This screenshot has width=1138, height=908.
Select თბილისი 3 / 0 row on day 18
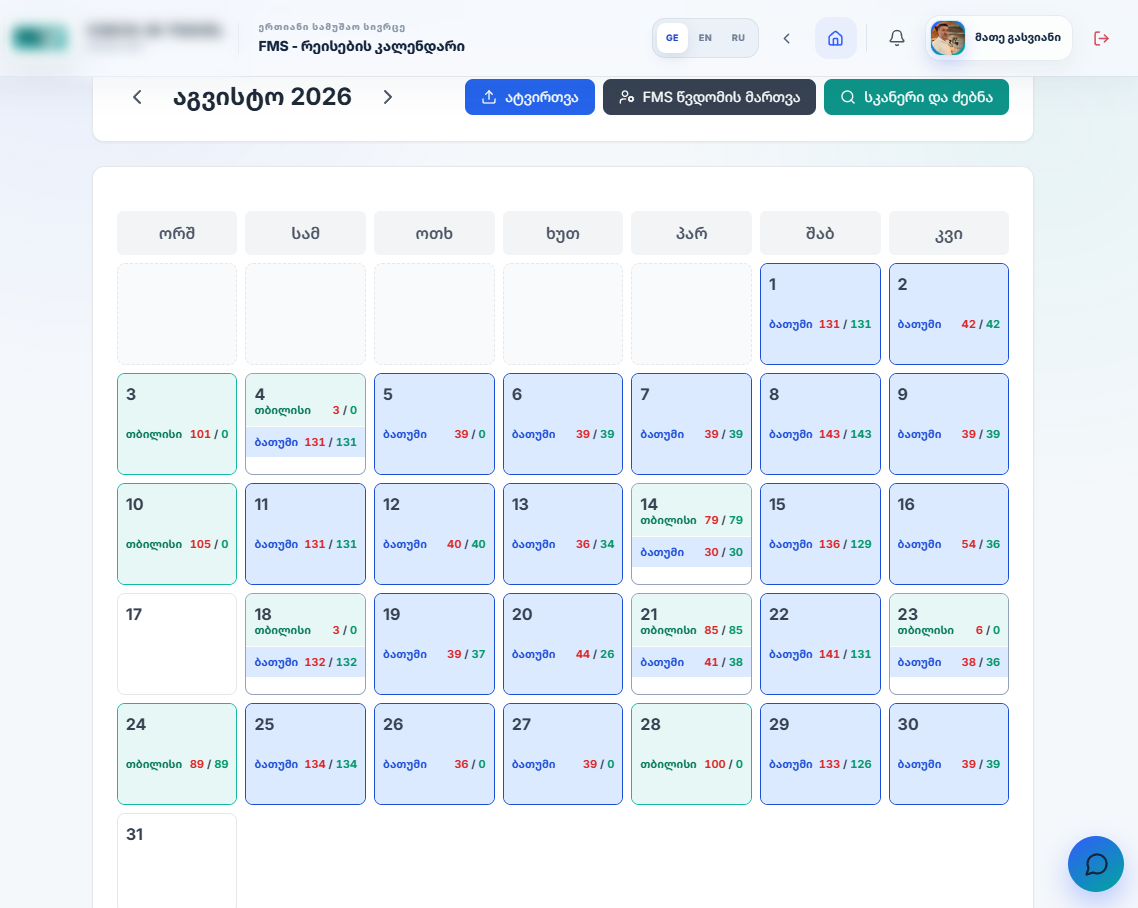306,631
